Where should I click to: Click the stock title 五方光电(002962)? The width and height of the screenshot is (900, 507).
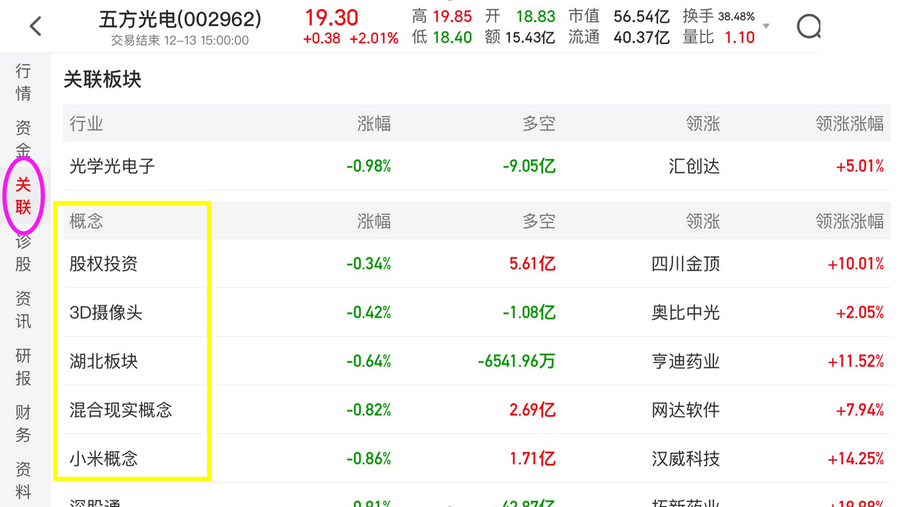180,20
